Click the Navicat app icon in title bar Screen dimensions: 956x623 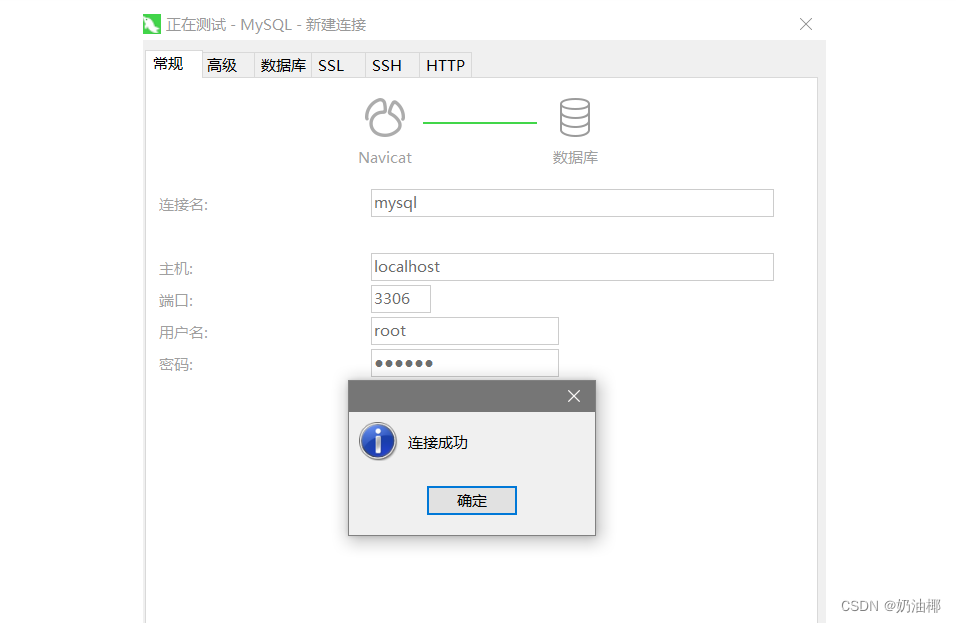tap(152, 24)
